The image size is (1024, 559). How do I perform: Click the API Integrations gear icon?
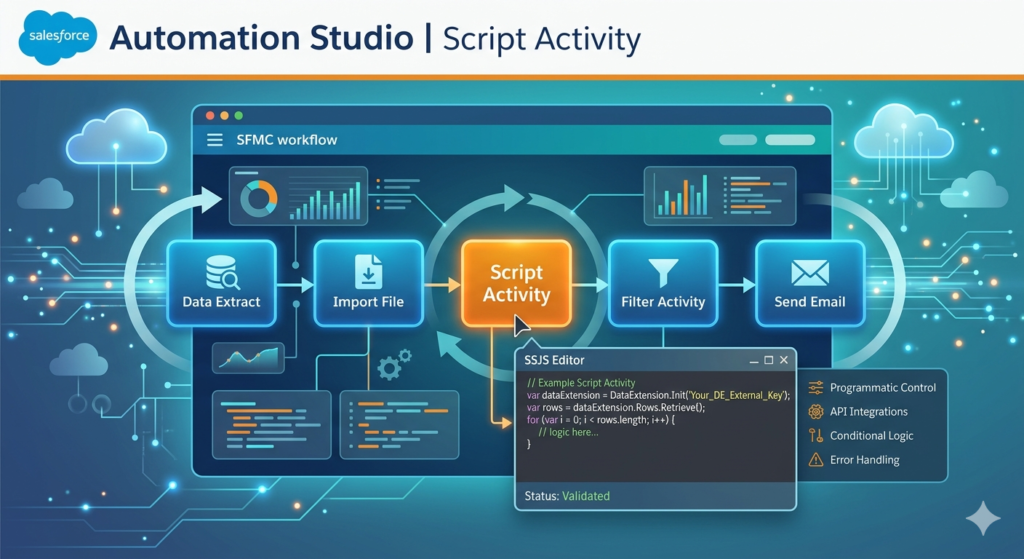click(x=816, y=411)
